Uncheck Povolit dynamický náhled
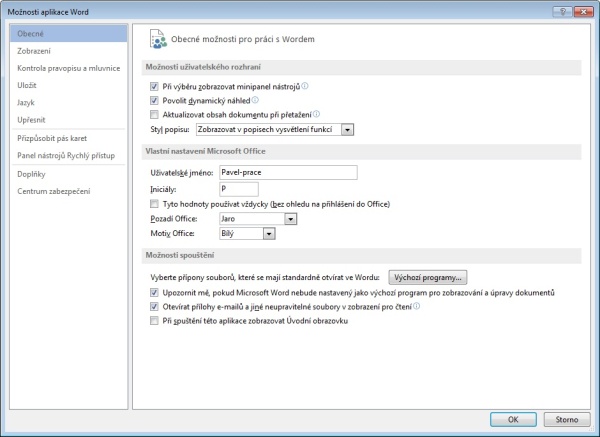600x437 pixels. pos(154,101)
